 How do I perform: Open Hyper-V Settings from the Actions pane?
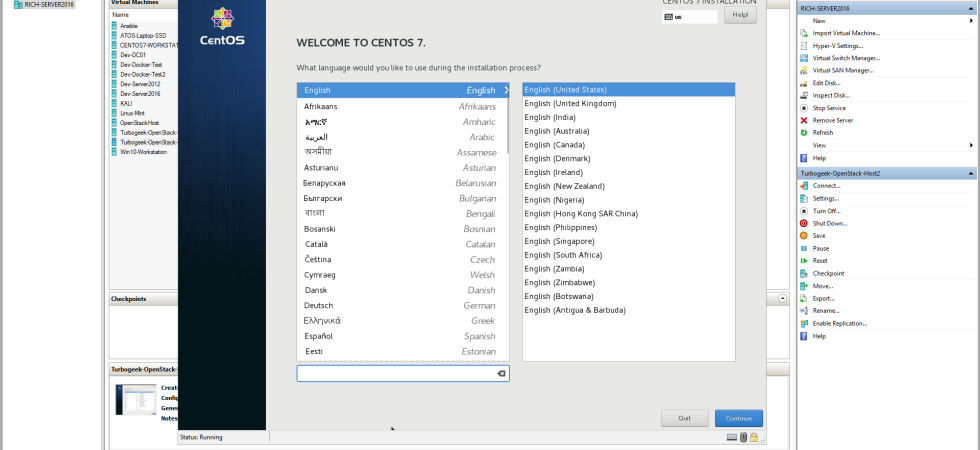[x=838, y=46]
